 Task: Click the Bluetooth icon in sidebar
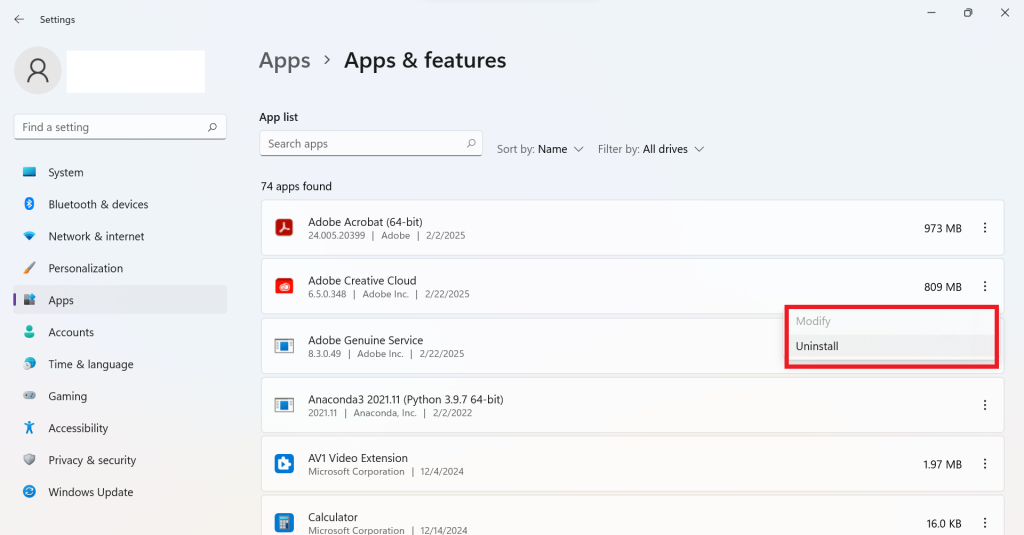[x=29, y=204]
